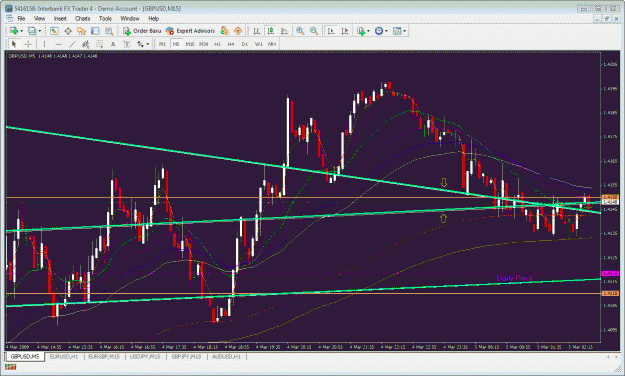This screenshot has width=625, height=376.
Task: Switch to the AUDUSD,H1 chart tab
Action: pos(226,356)
